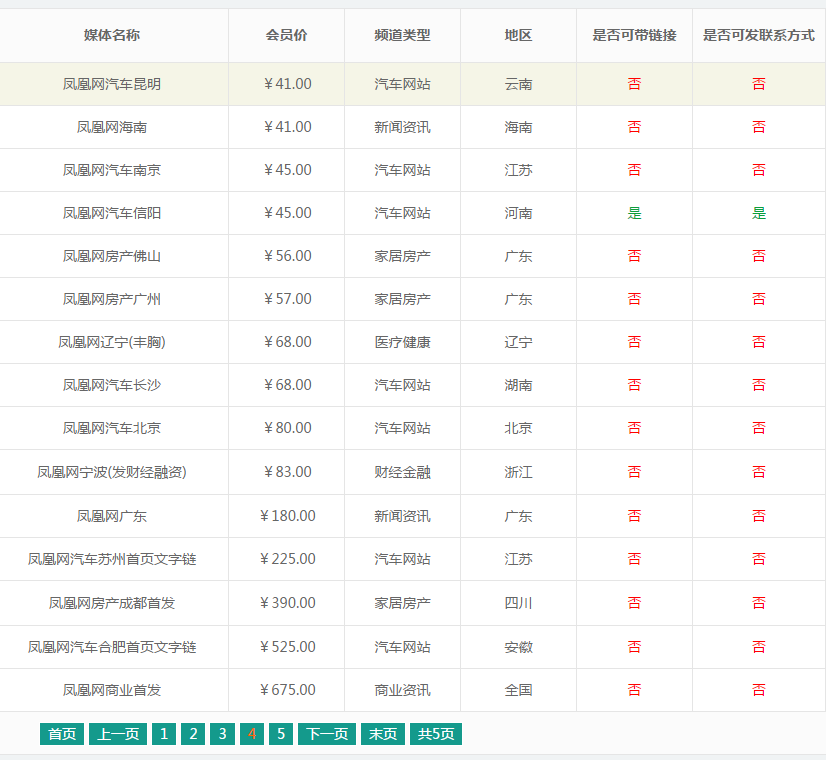Click the 下一页 next page button

point(326,733)
